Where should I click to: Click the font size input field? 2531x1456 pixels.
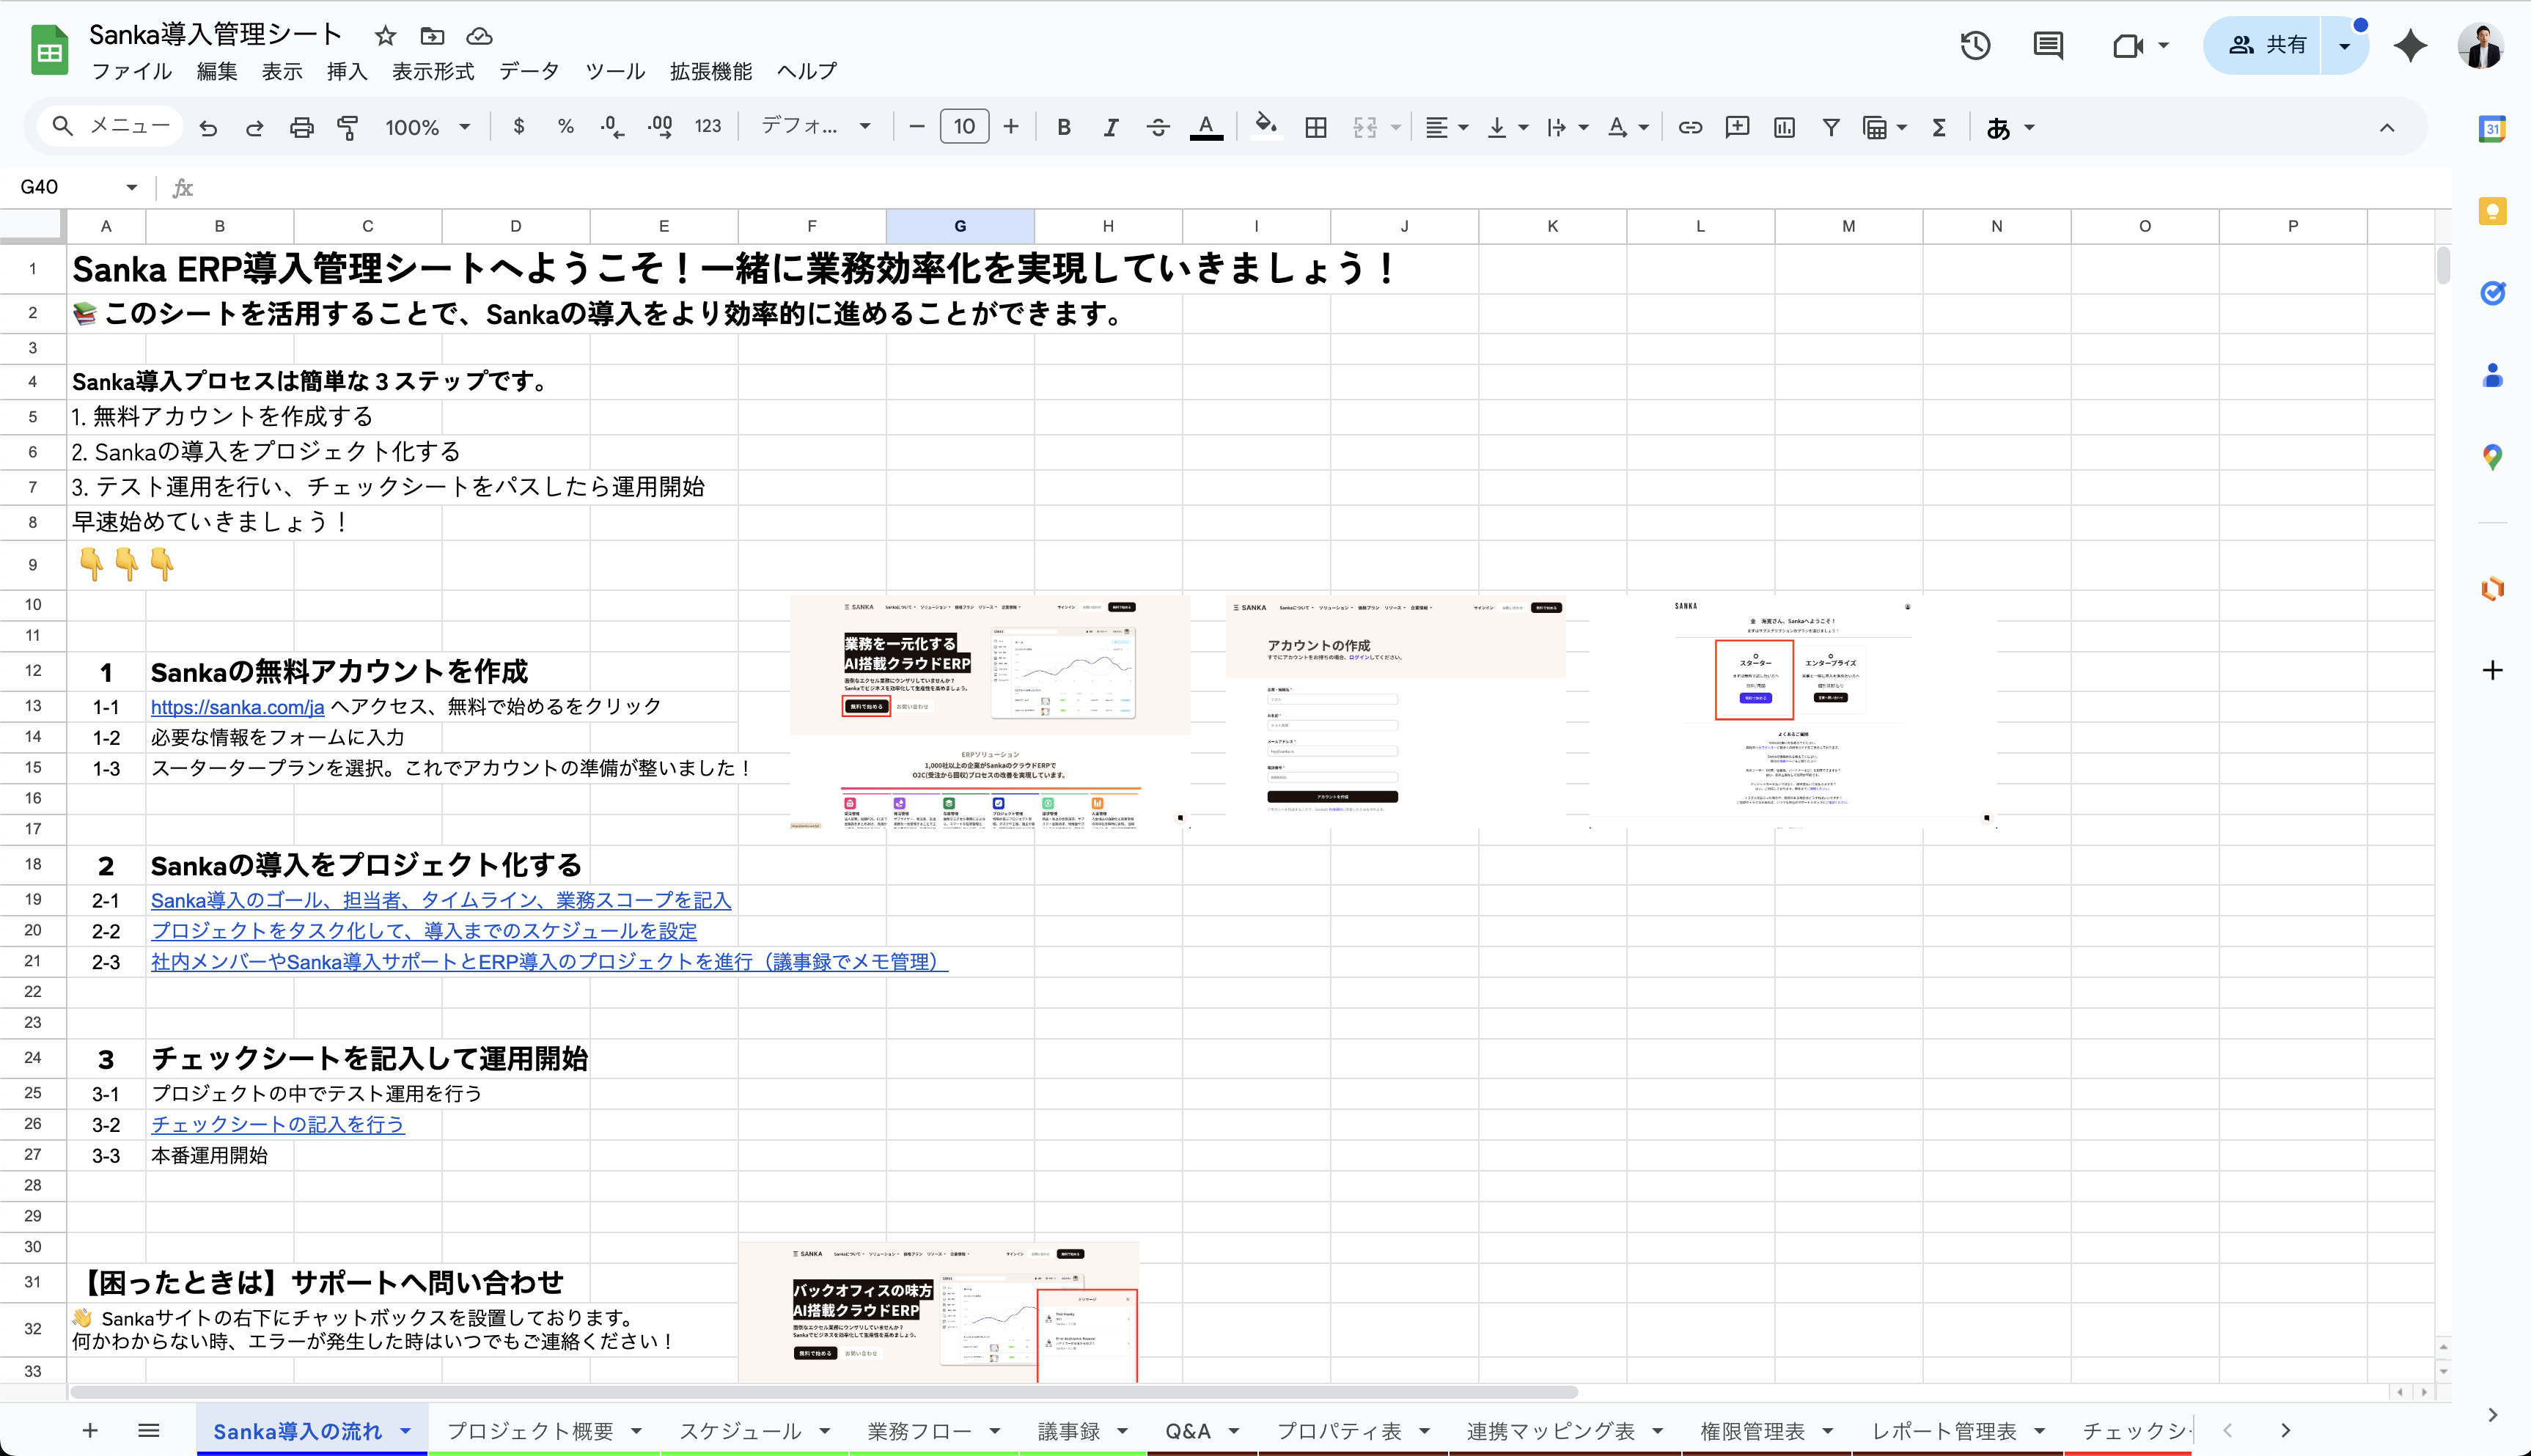click(x=964, y=127)
